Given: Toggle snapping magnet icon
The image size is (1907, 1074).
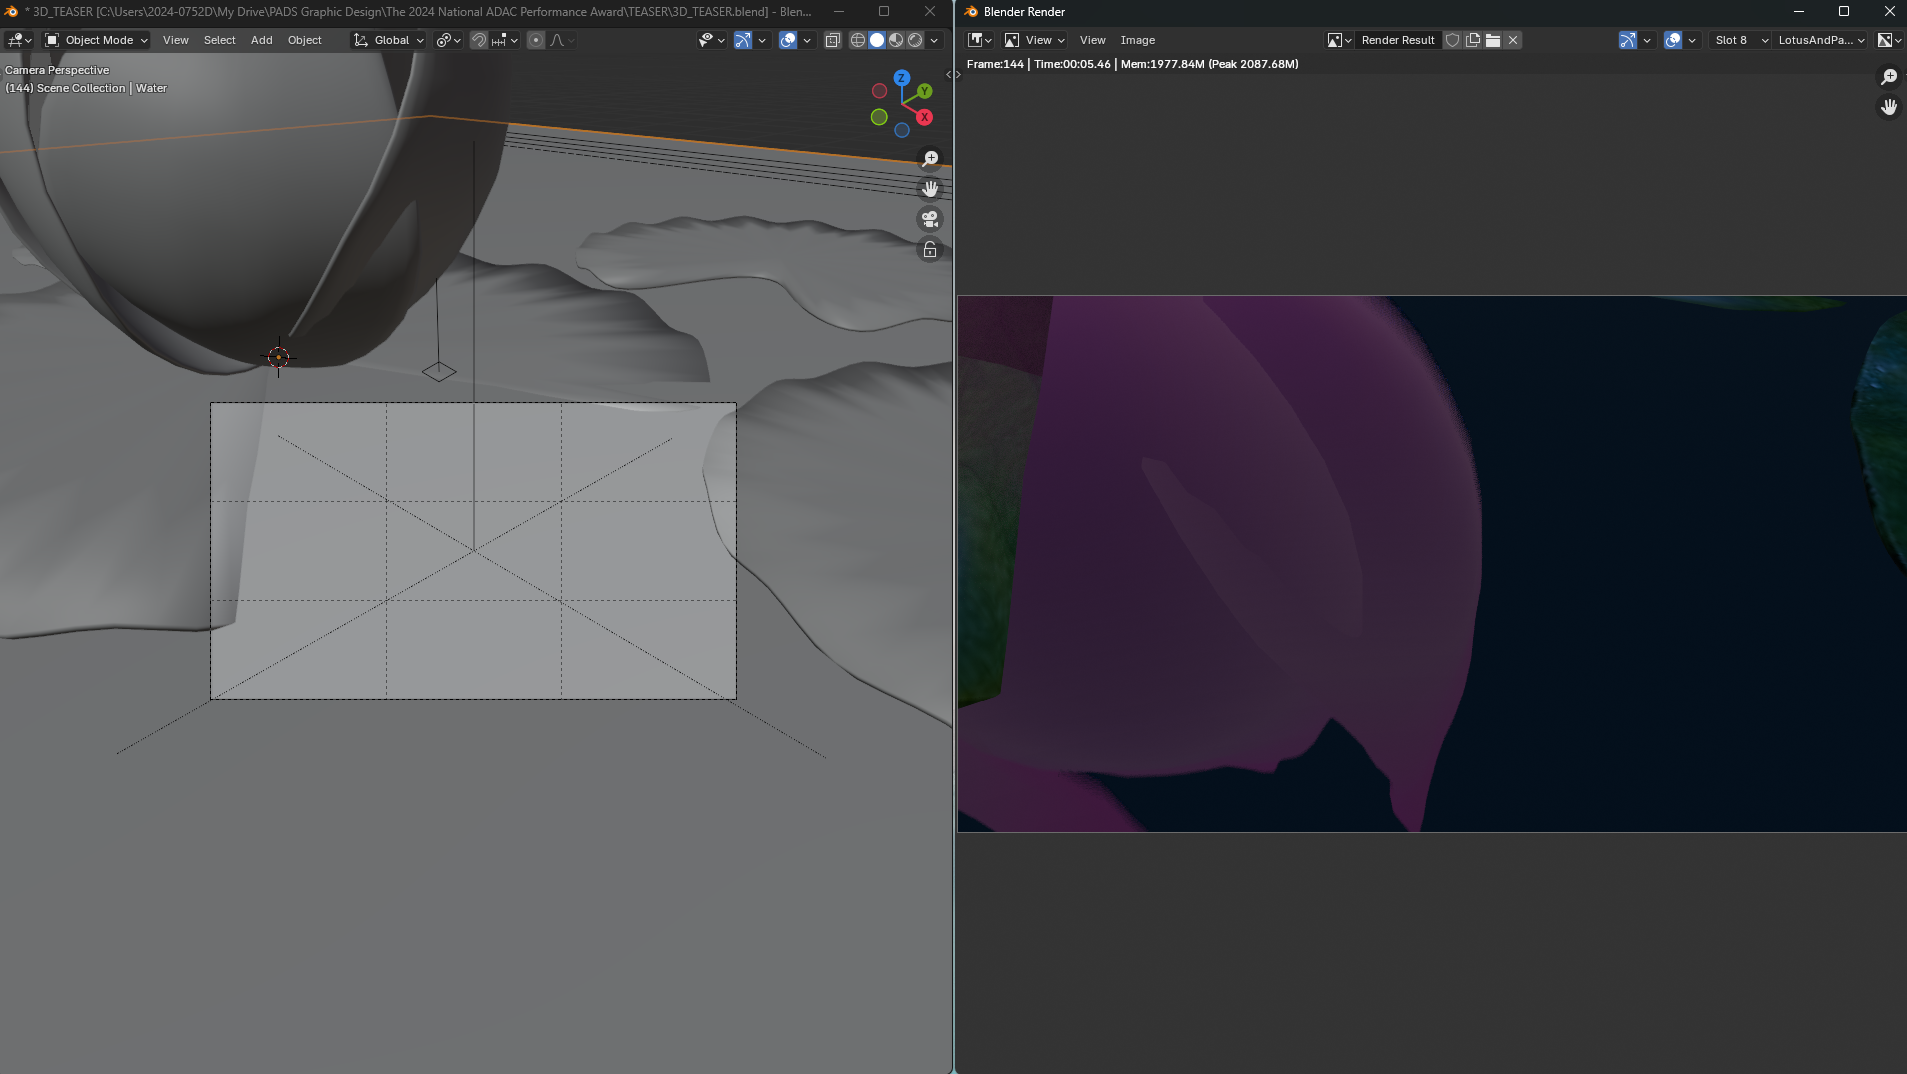Looking at the screenshot, I should (x=479, y=40).
